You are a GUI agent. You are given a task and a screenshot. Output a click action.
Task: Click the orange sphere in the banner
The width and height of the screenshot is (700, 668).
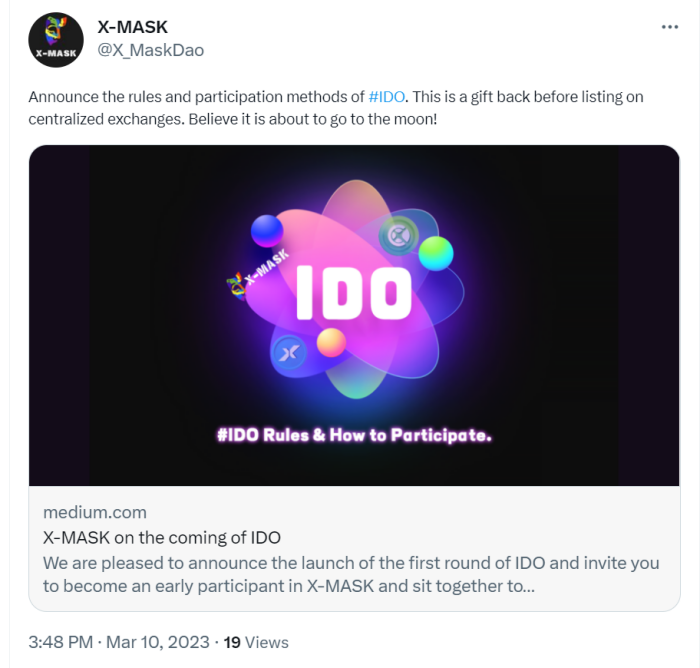(331, 343)
